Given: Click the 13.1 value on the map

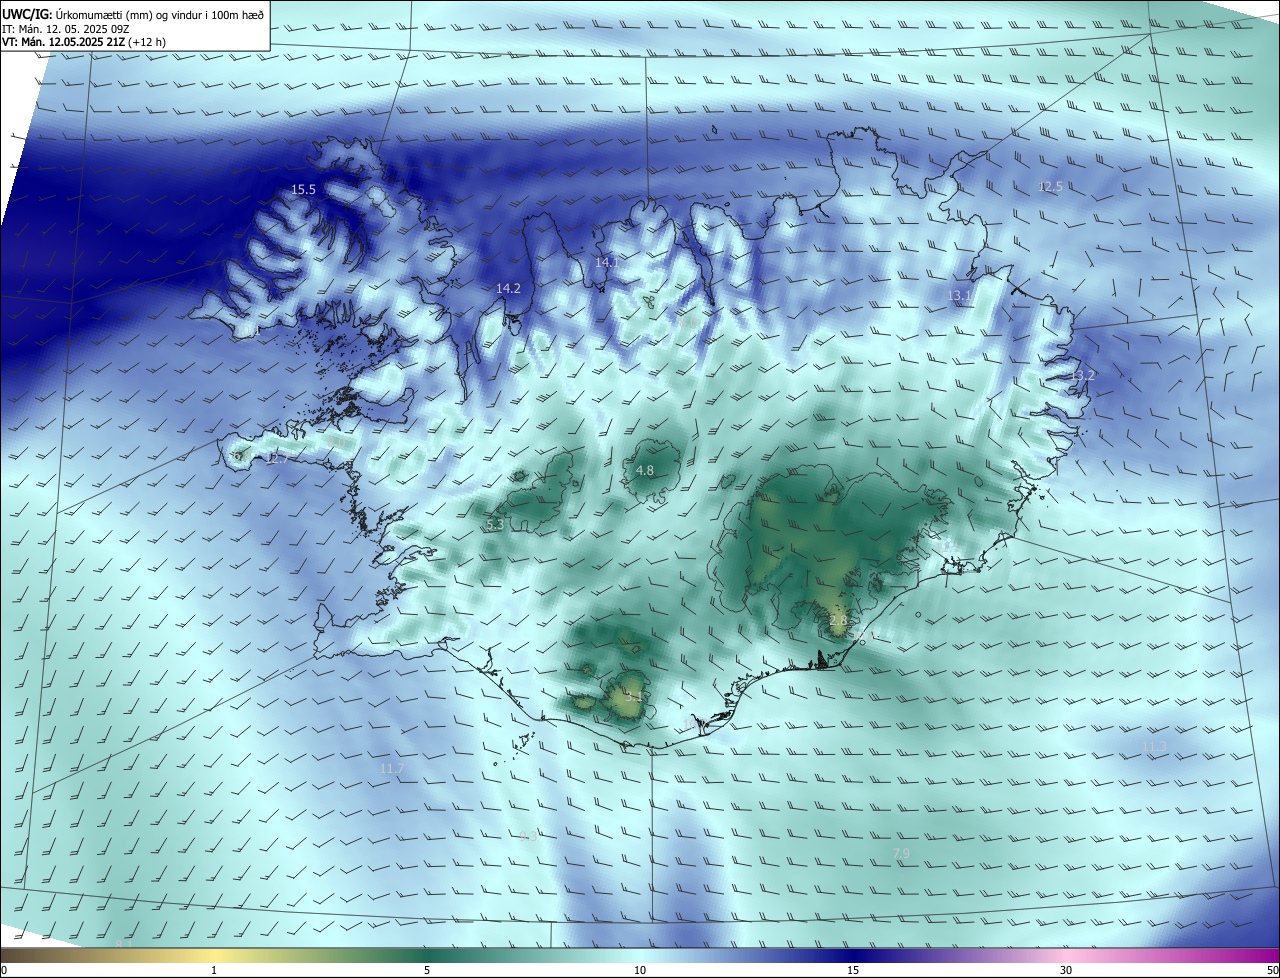Looking at the screenshot, I should [x=959, y=296].
